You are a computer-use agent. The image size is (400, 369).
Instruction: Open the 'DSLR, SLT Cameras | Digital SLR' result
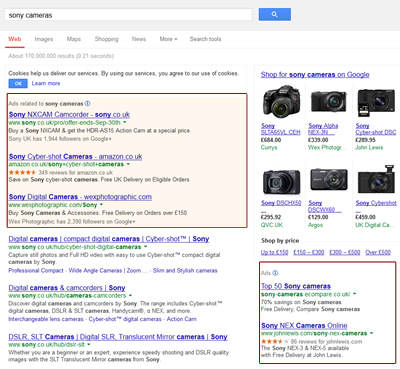pos(118,337)
